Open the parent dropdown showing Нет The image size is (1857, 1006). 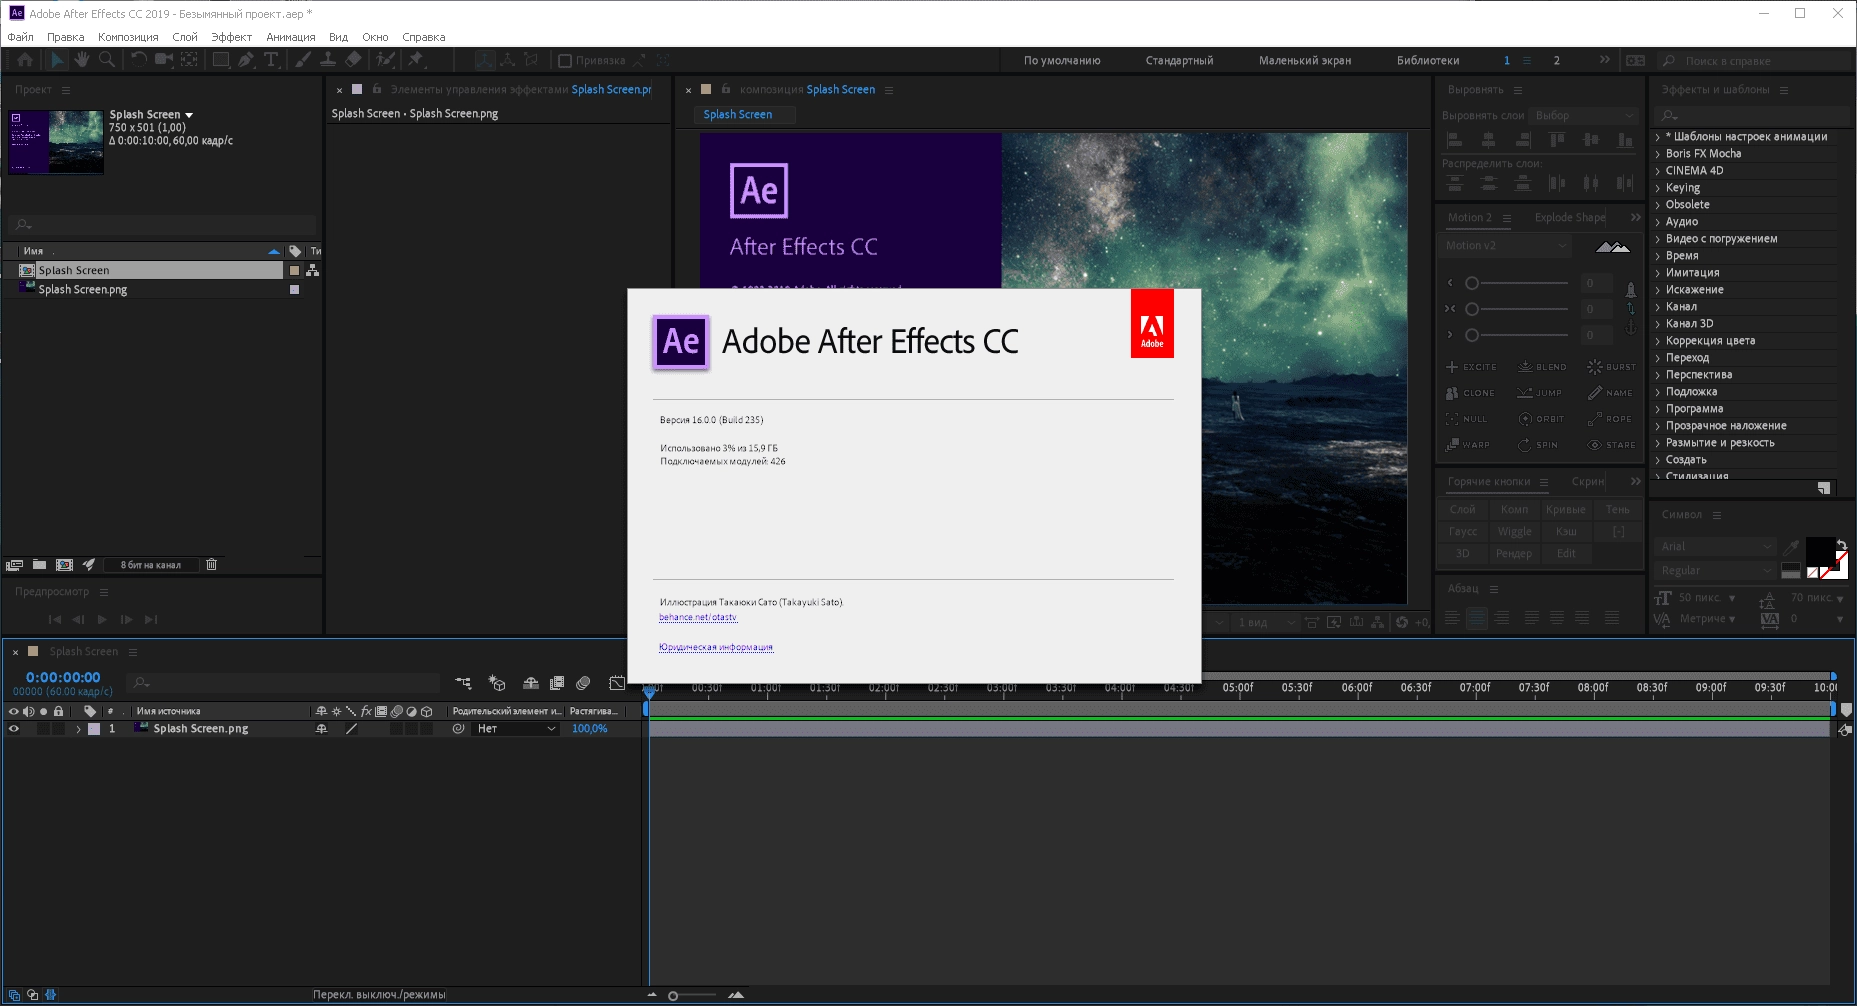(x=515, y=729)
